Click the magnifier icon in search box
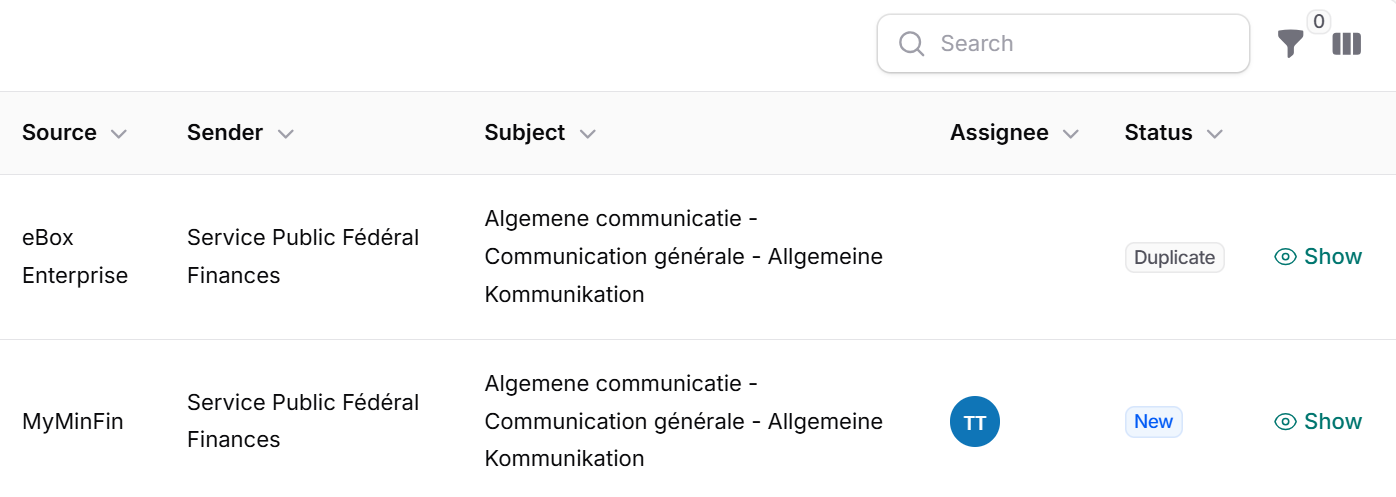Viewport: 1396px width, 497px height. click(911, 44)
